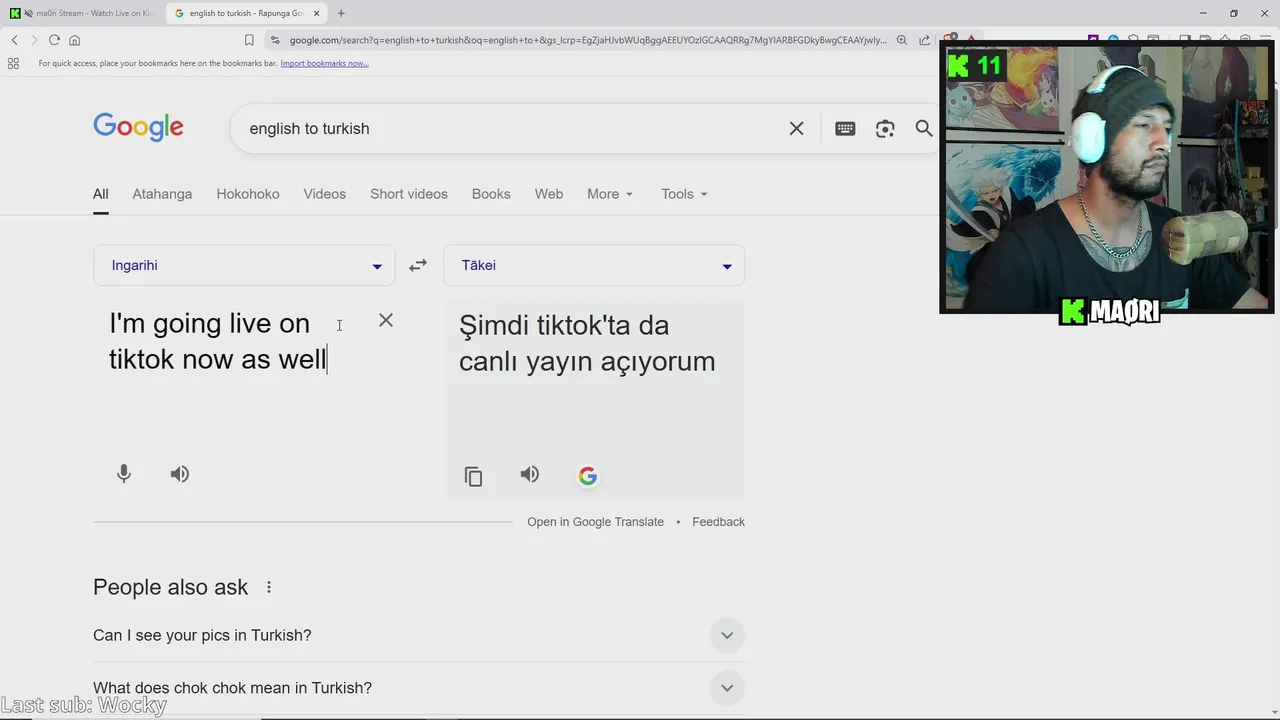Click the English source text area
1280x720 pixels.
point(219,341)
